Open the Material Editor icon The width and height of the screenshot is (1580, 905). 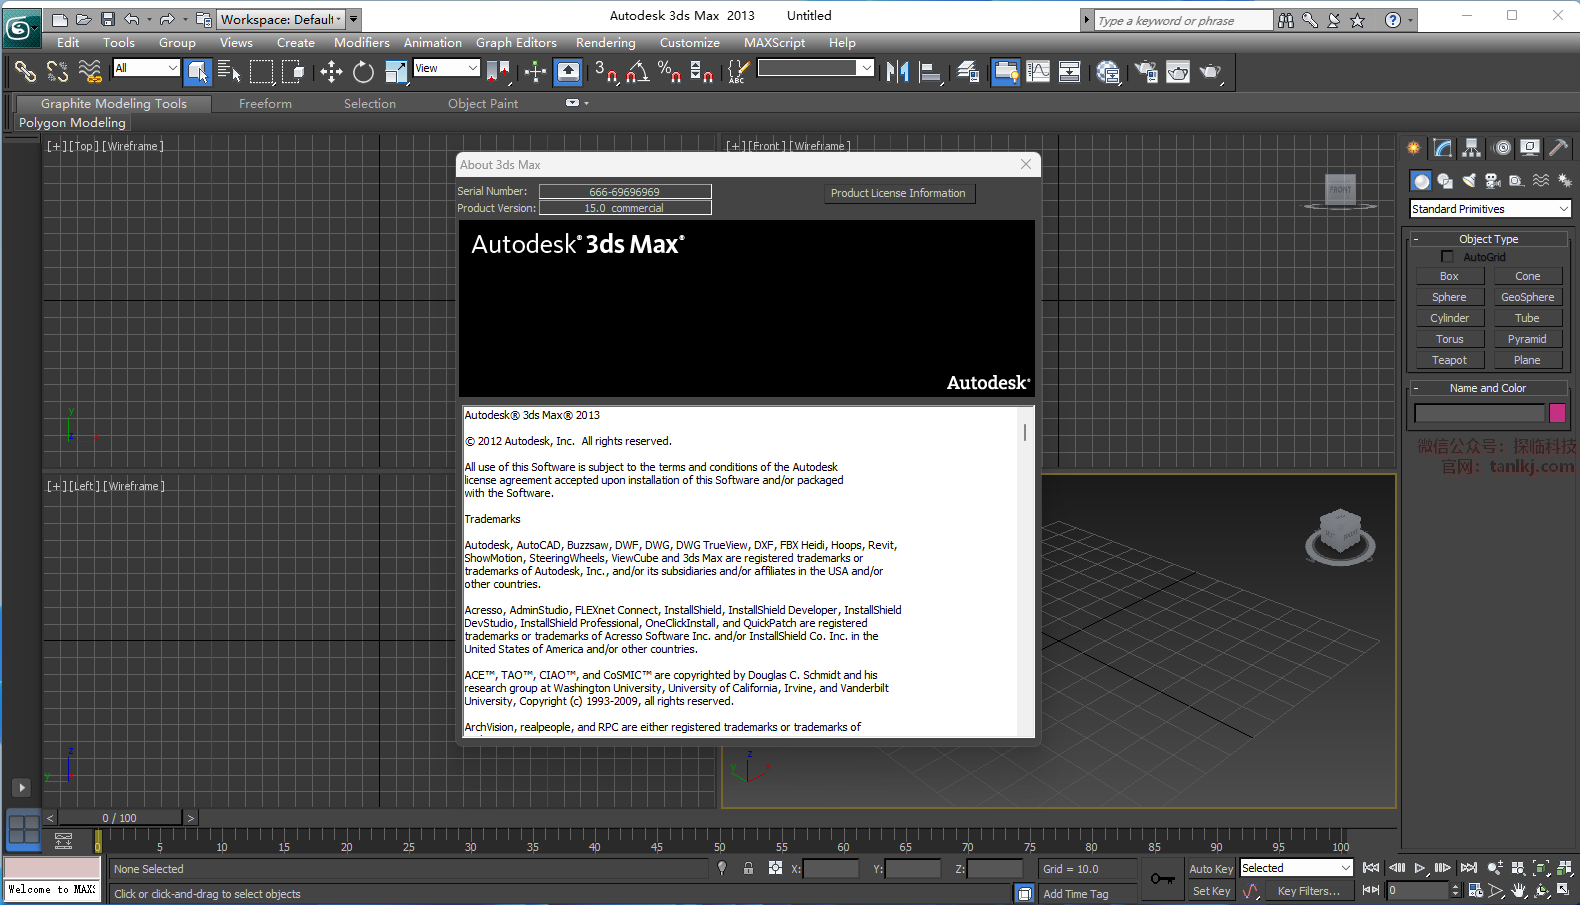1108,72
